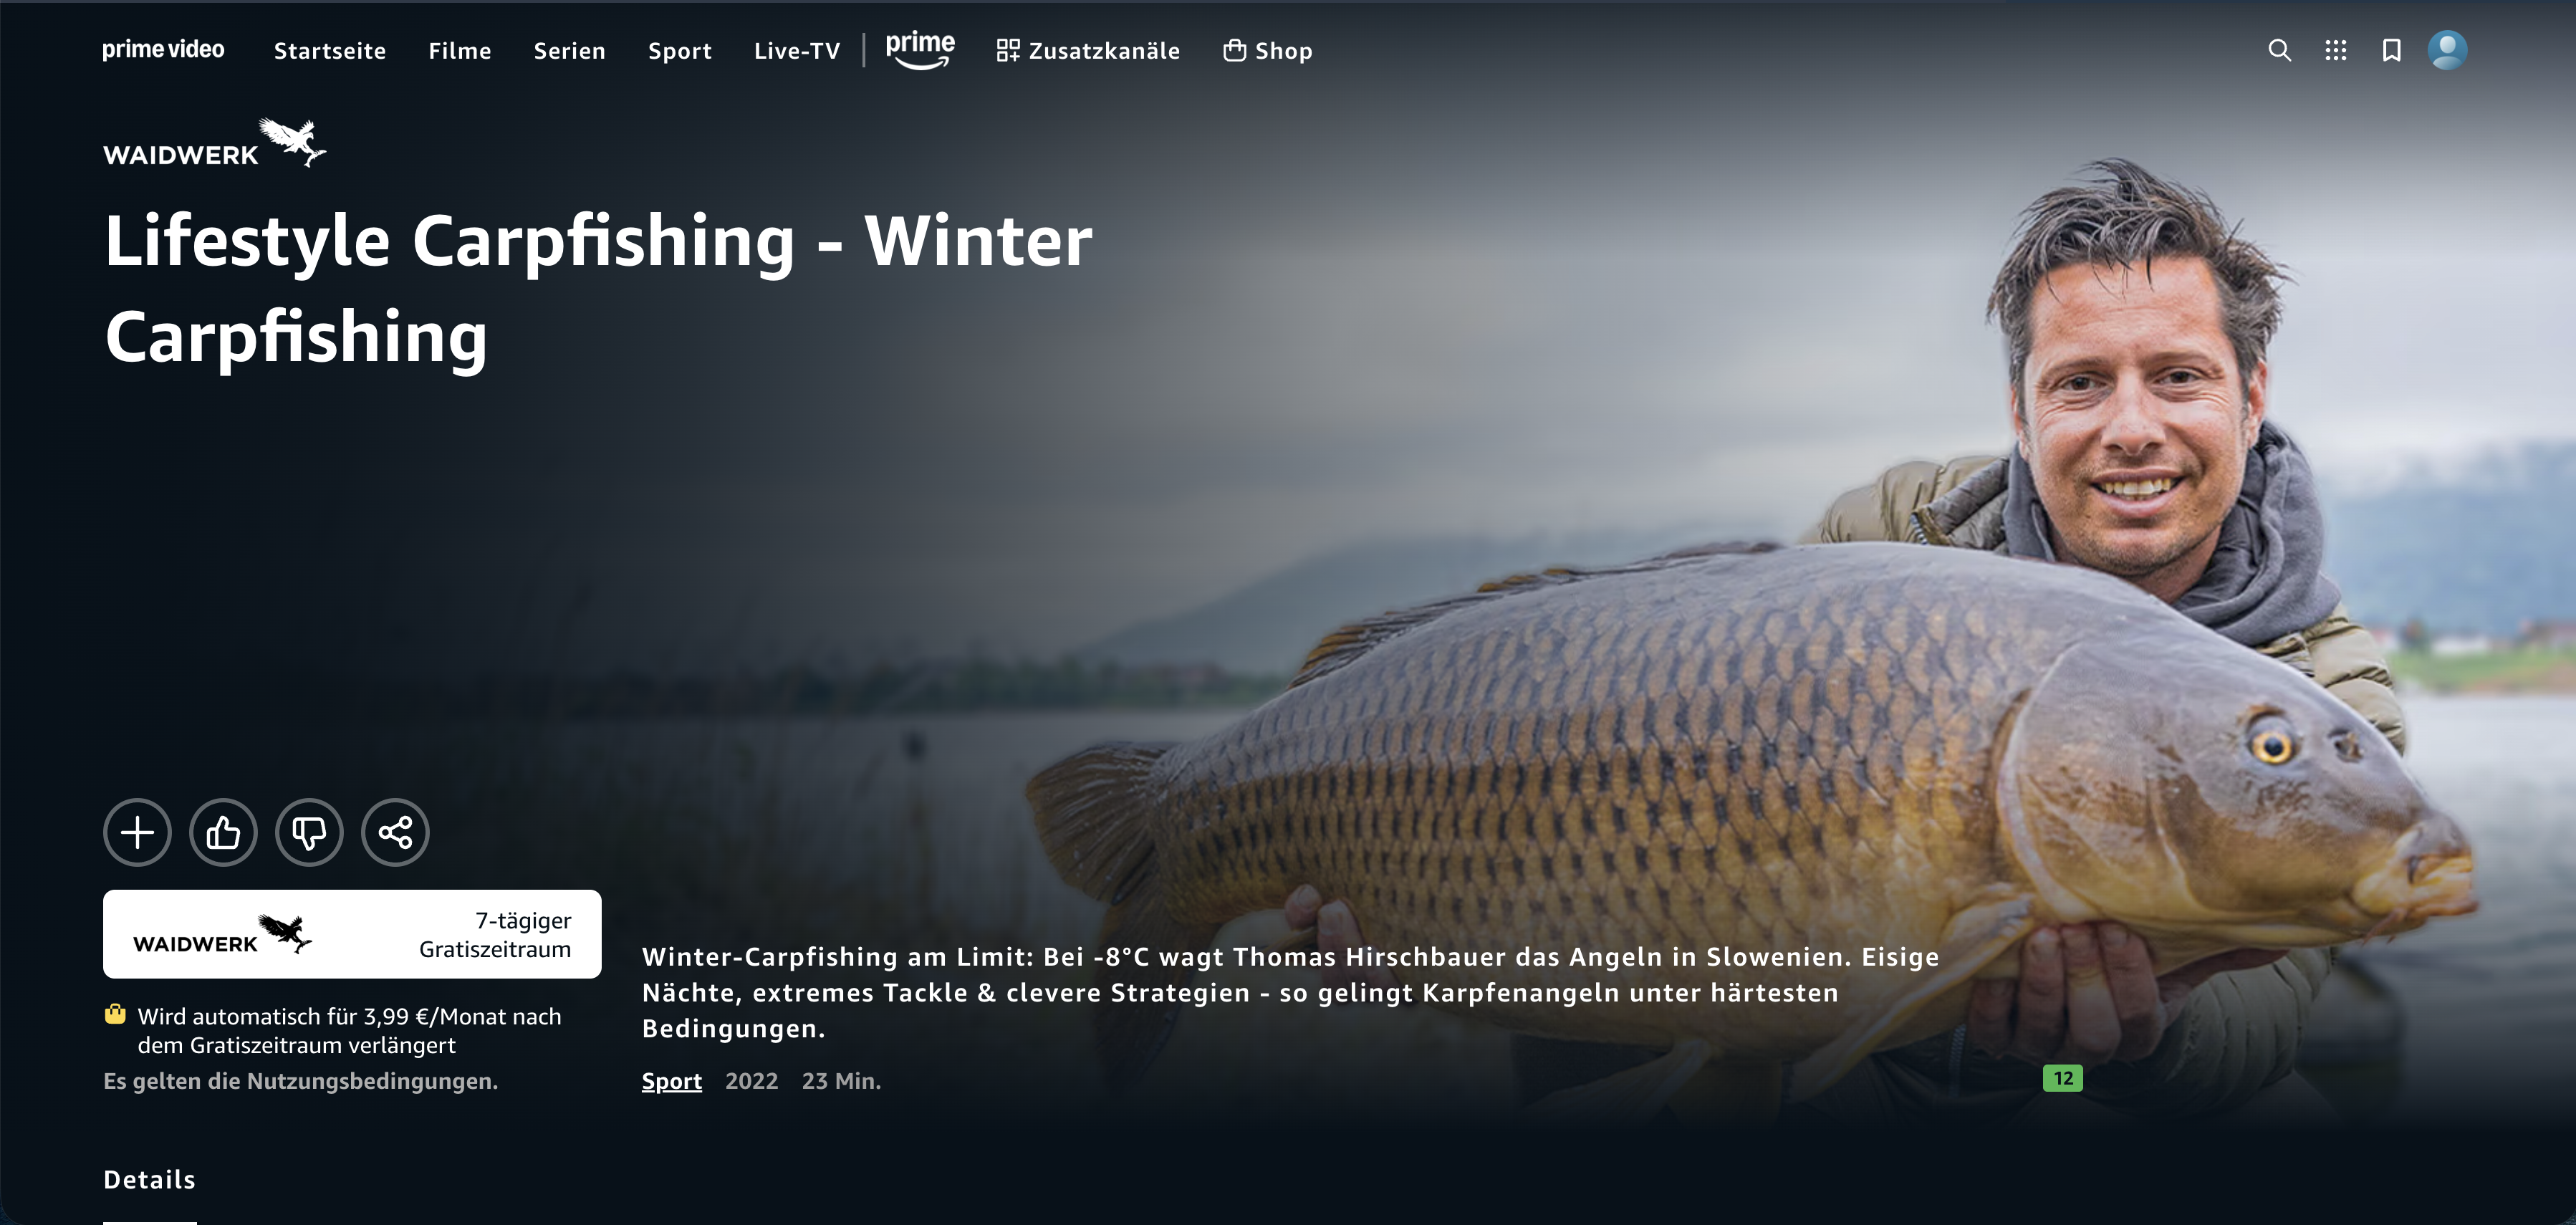Open the Shop link
The width and height of the screenshot is (2576, 1225).
tap(1267, 51)
